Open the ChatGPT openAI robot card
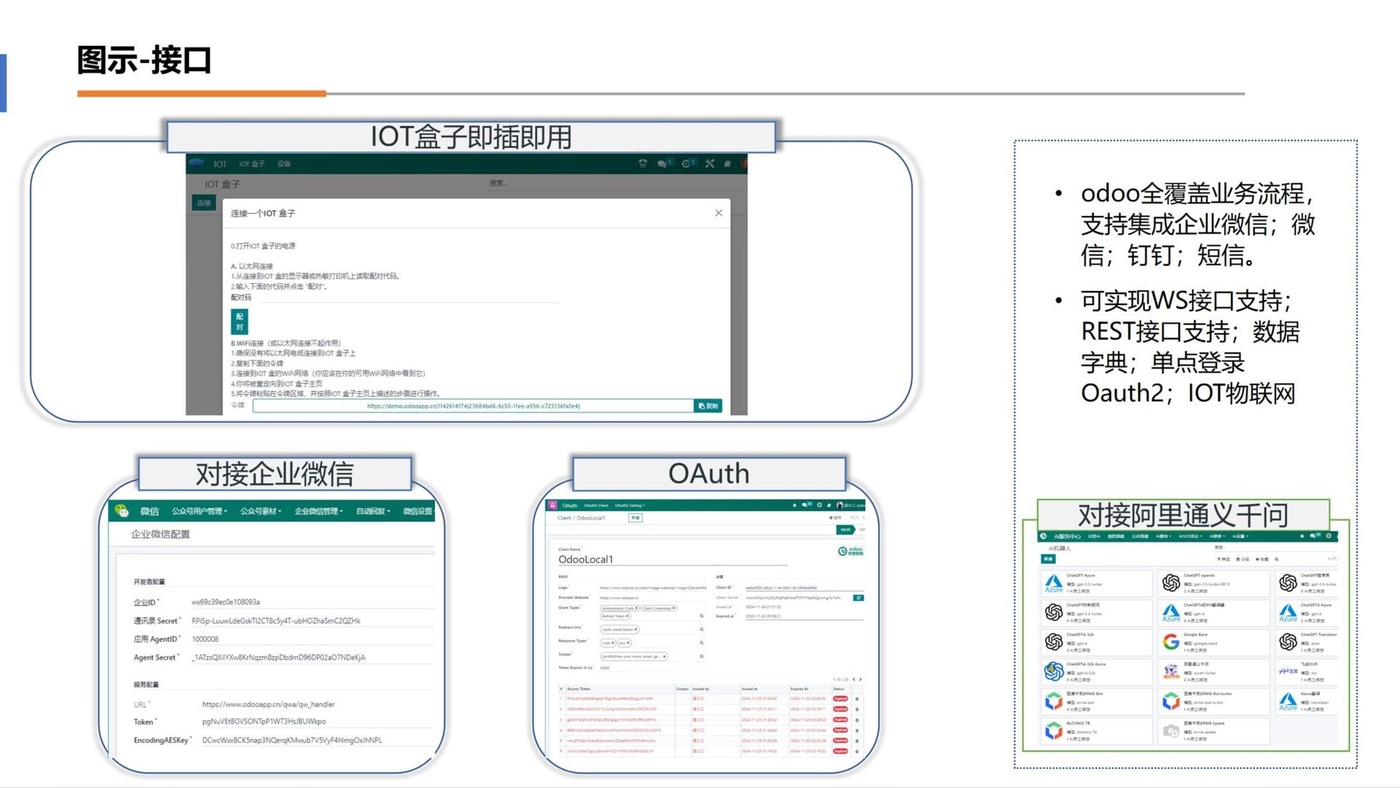The image size is (1400, 788). click(1213, 584)
